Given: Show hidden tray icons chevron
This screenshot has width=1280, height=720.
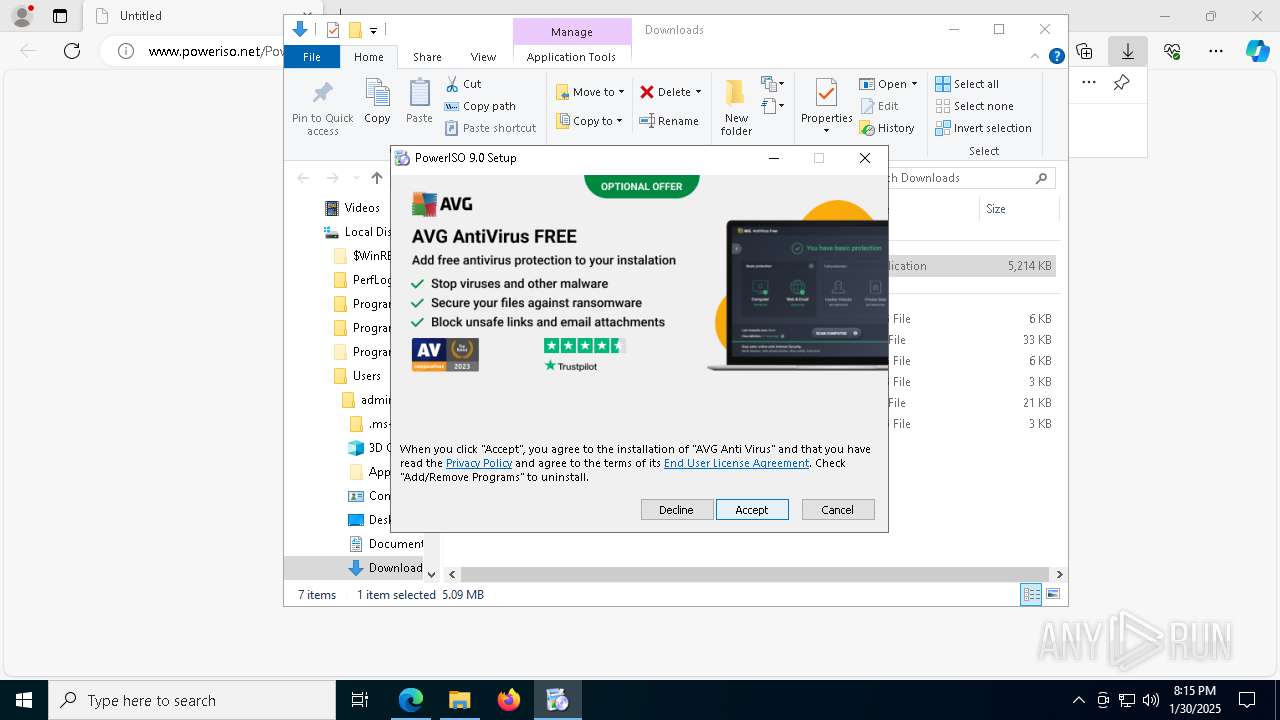Looking at the screenshot, I should (1078, 700).
